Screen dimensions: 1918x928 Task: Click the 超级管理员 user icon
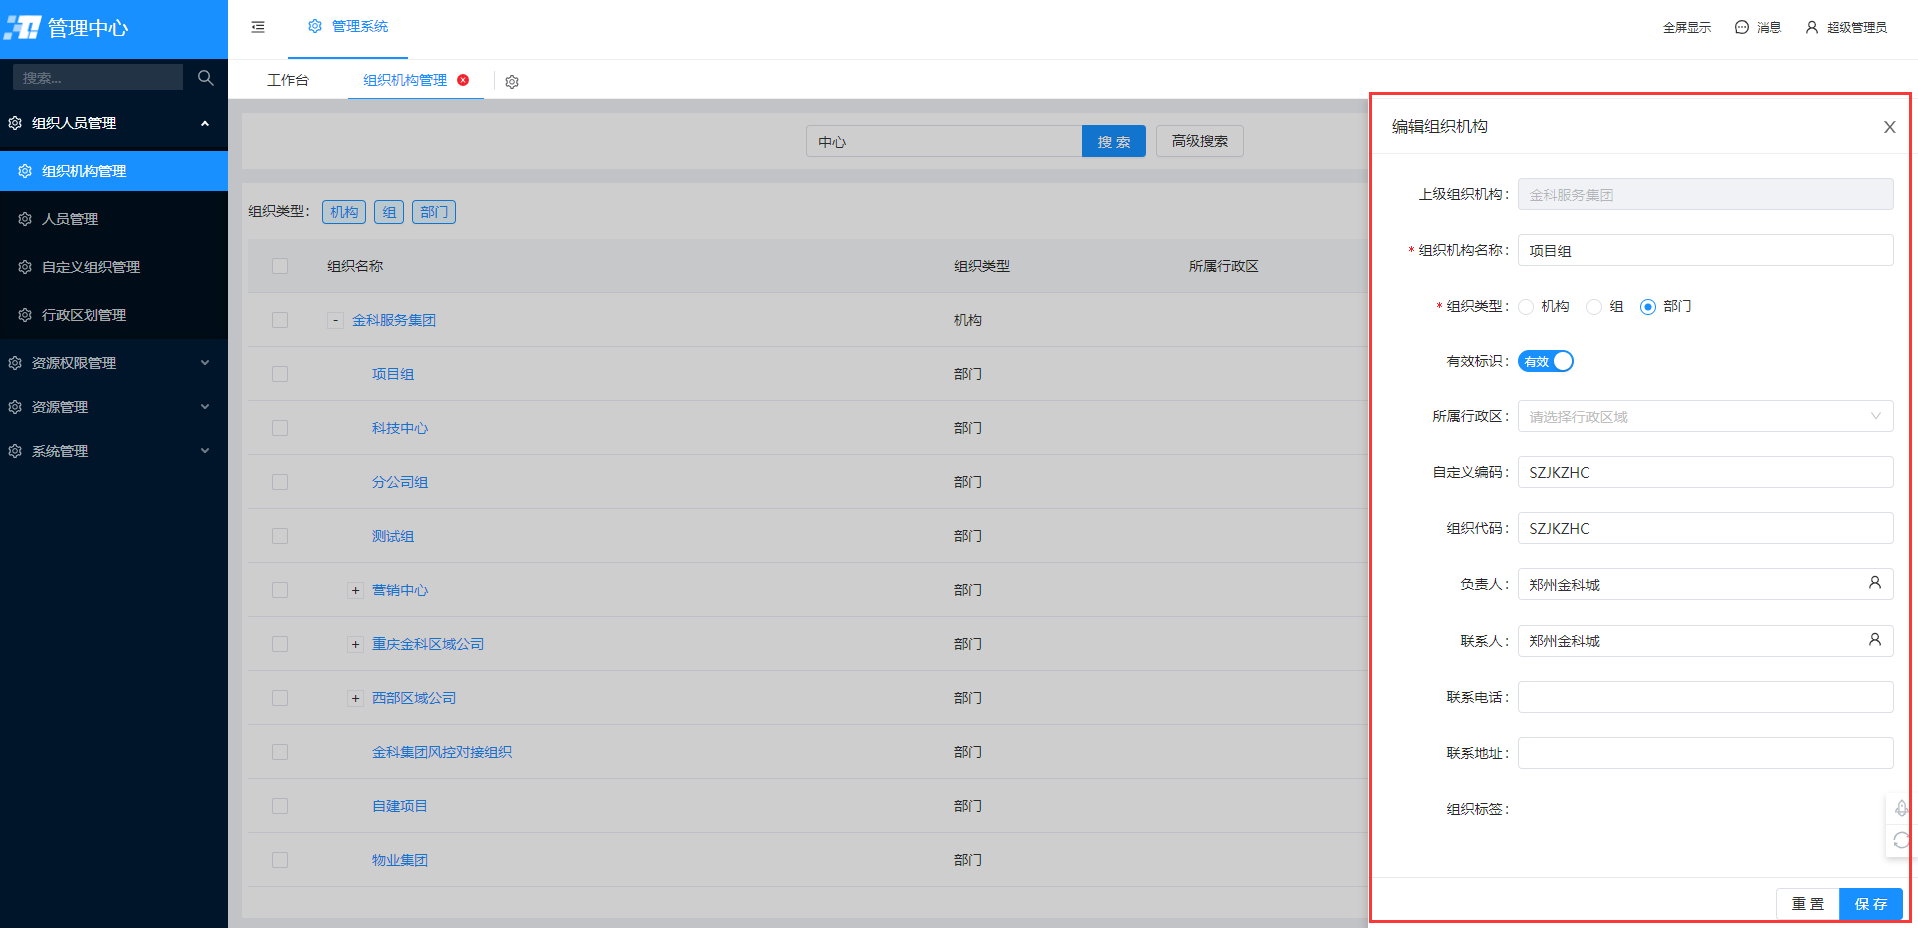[x=1812, y=27]
